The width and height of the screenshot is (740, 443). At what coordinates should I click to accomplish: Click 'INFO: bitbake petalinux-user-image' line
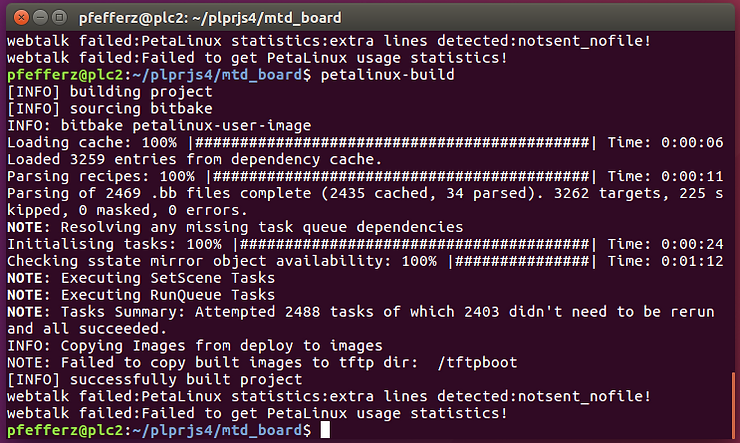159,125
